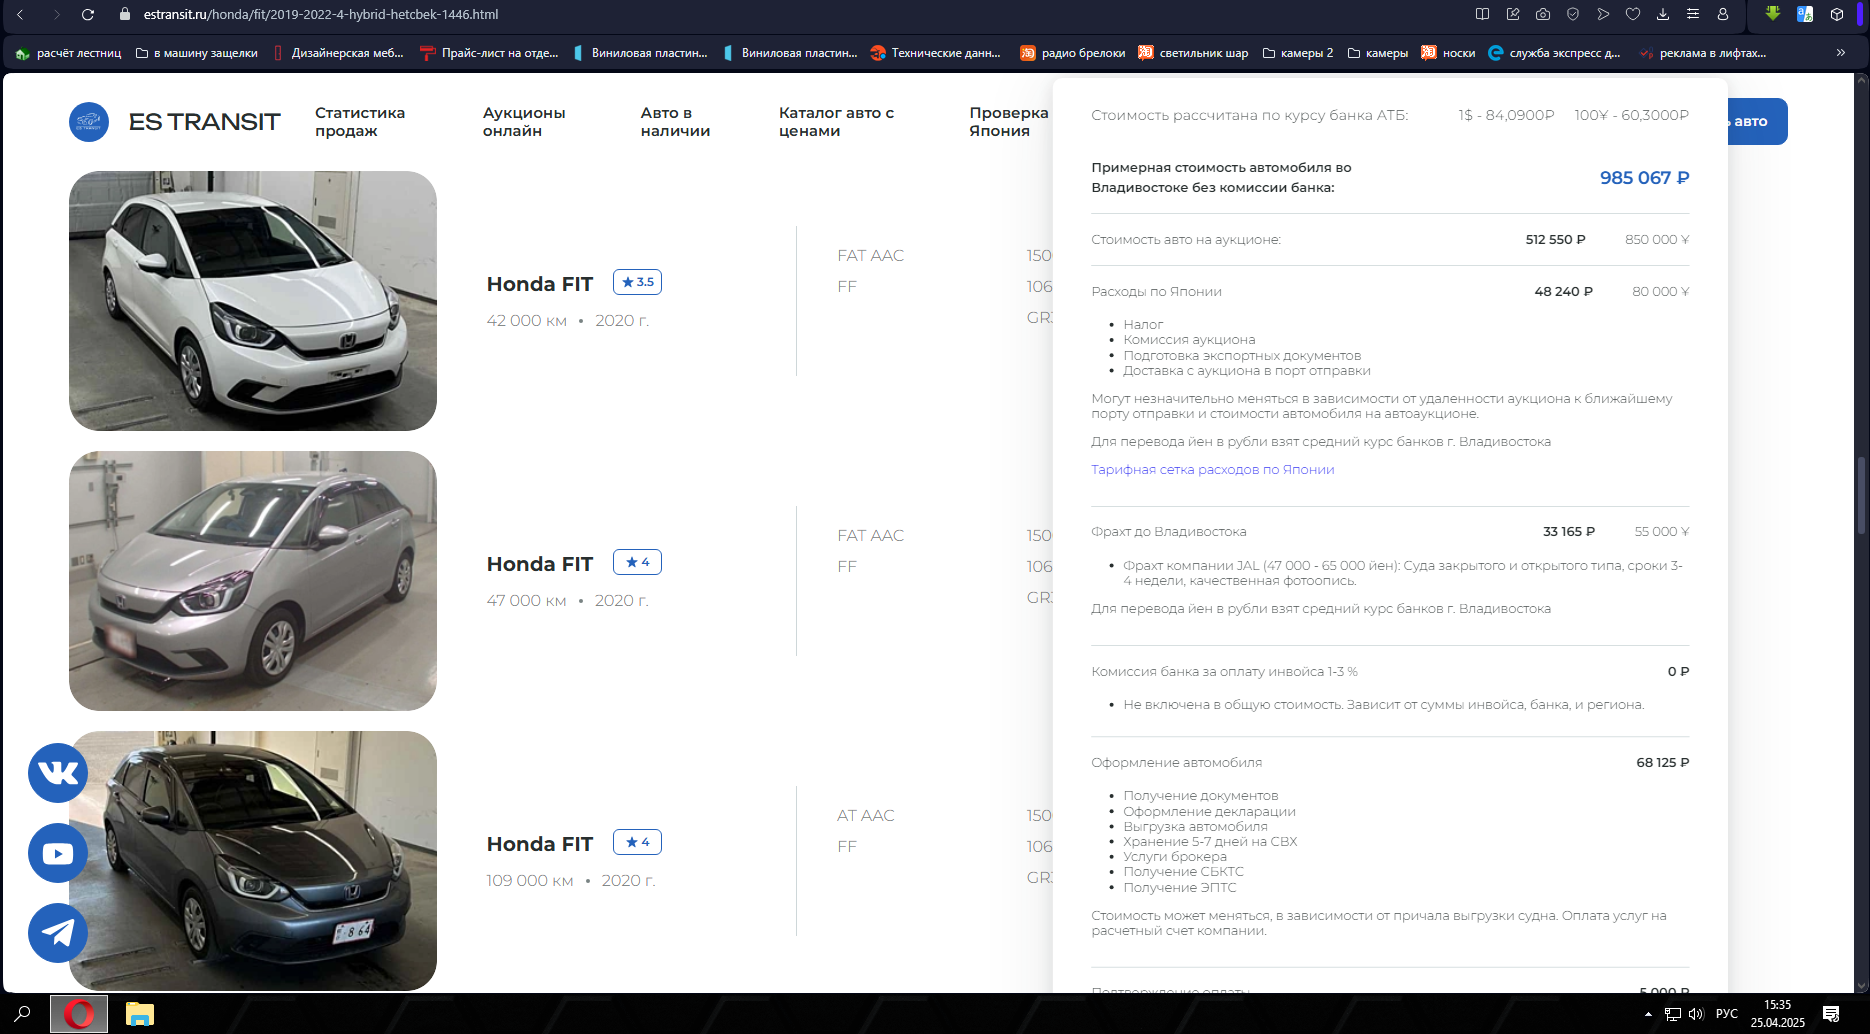Image resolution: width=1870 pixels, height=1034 pixels.
Task: Expand hidden bookmarks with double chevron
Action: 1841,53
